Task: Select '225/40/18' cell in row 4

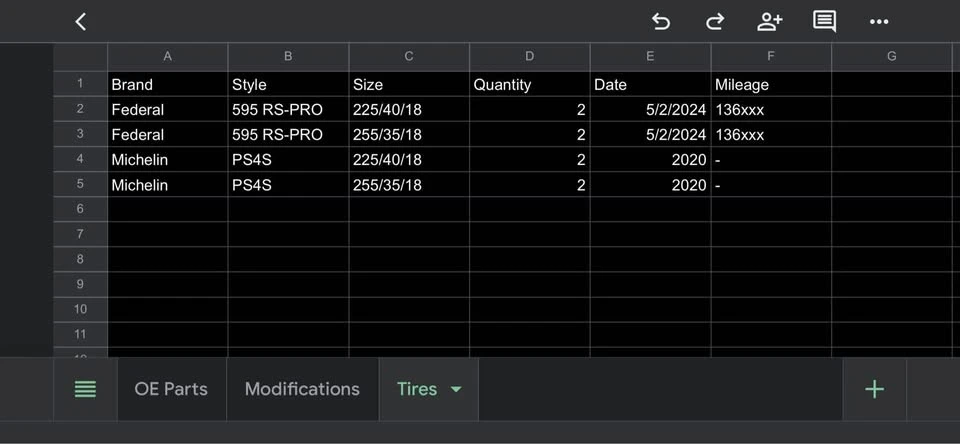Action: click(x=408, y=160)
